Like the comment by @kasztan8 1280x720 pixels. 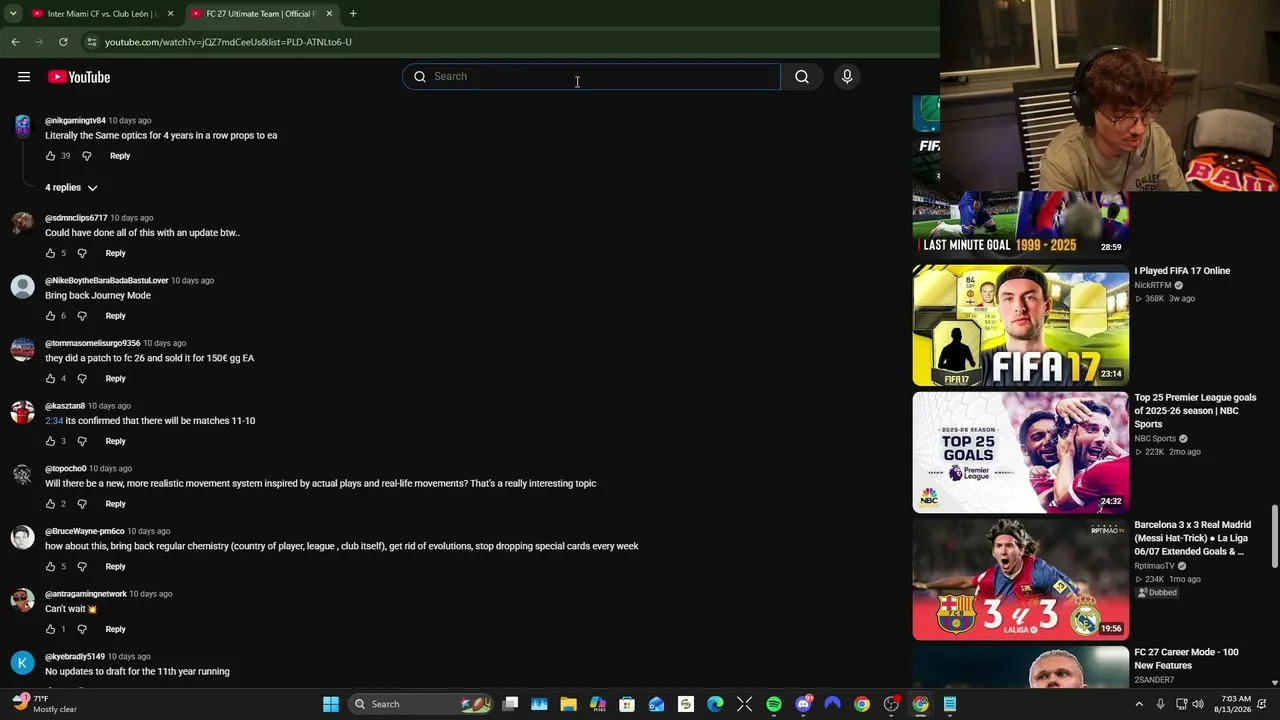point(50,441)
